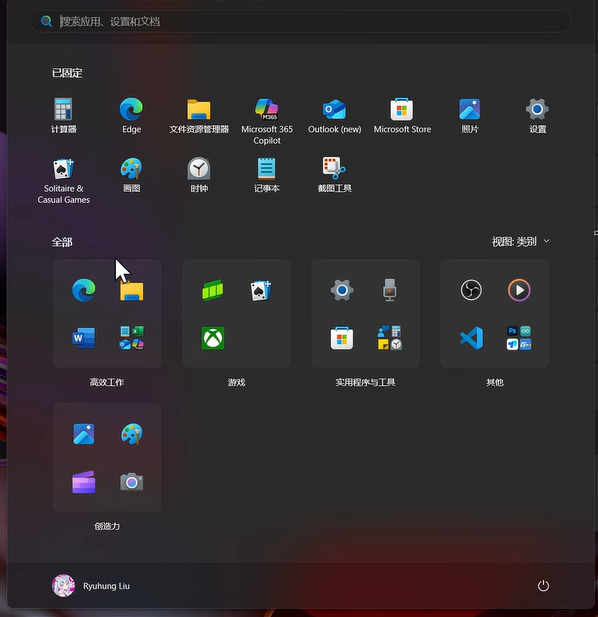This screenshot has width=598, height=617.
Task: Launch Microsoft 365 Copilot from pinned apps
Action: tap(267, 121)
